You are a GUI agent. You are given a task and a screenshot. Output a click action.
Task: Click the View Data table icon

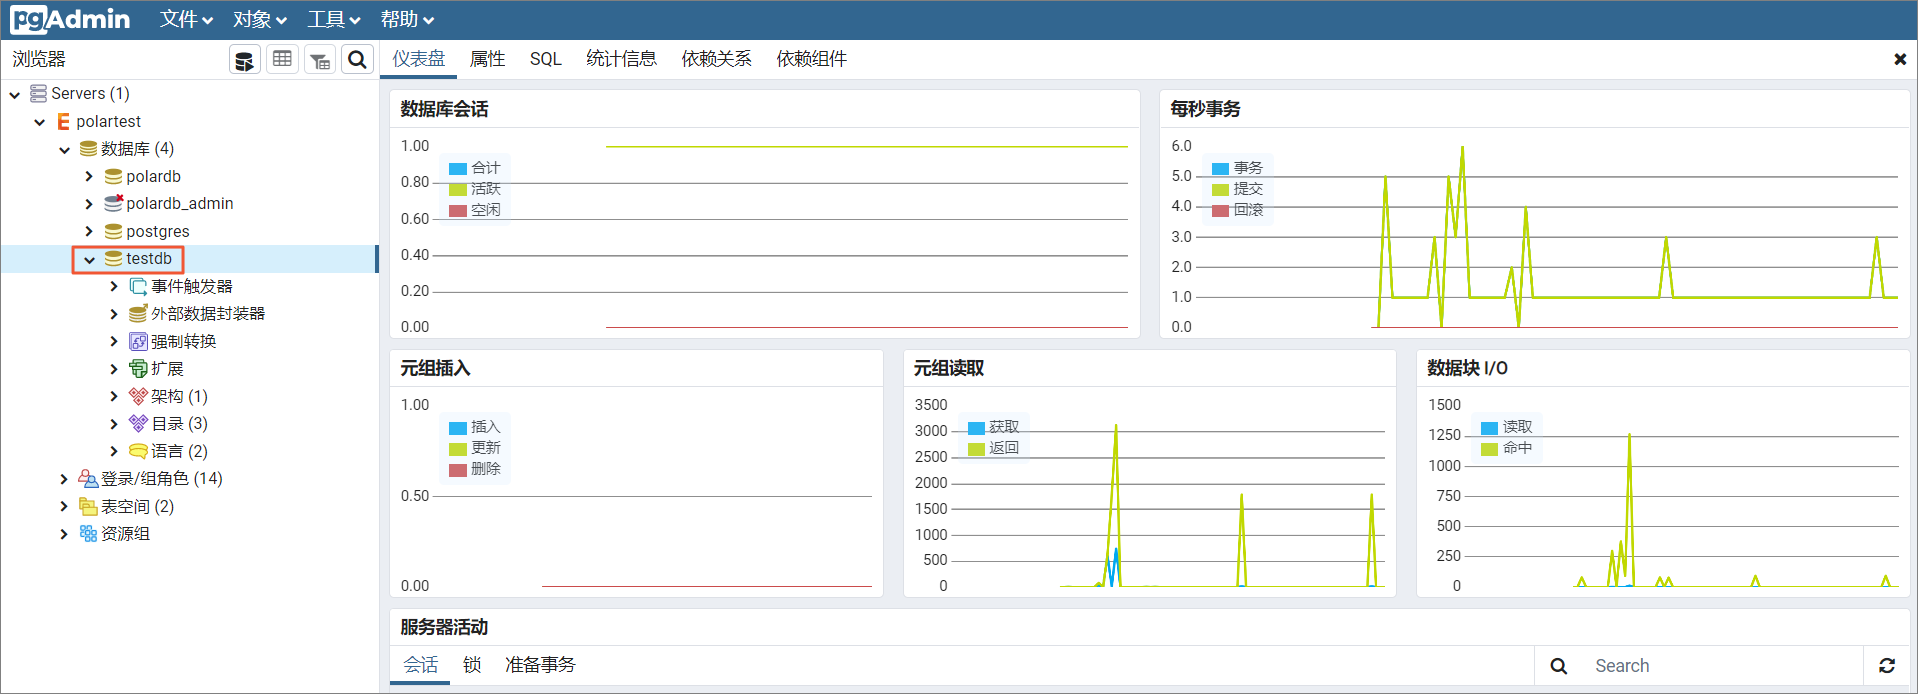coord(283,60)
